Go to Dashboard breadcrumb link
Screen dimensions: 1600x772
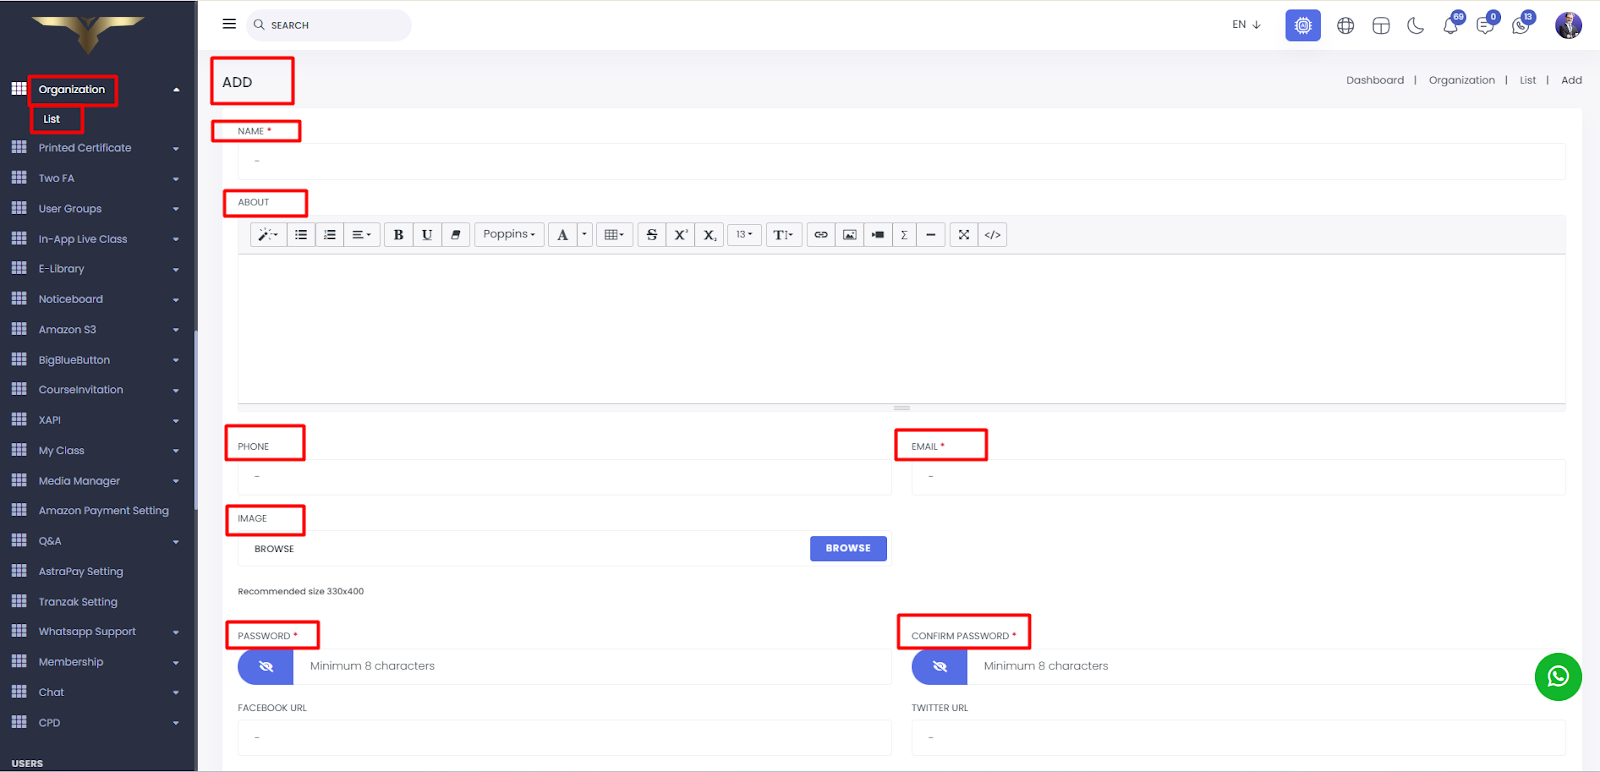(x=1374, y=81)
